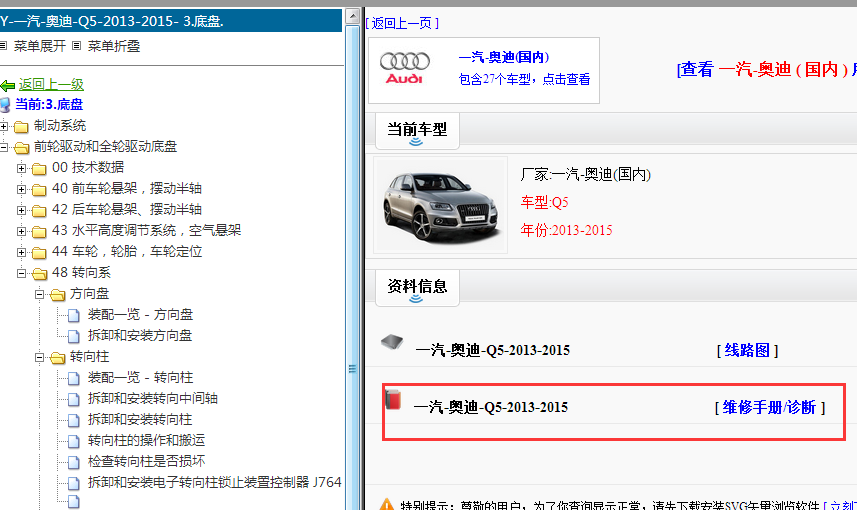Screen dimensions: 857x510
Task: Collapse the 方向盘 subfolder node
Action: [x=39, y=294]
